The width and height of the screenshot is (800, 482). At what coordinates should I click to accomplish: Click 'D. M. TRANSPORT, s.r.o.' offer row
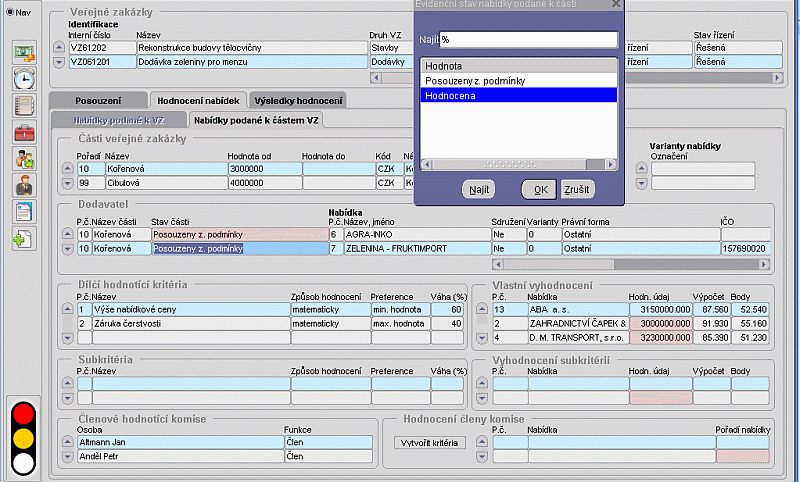pyautogui.click(x=578, y=338)
